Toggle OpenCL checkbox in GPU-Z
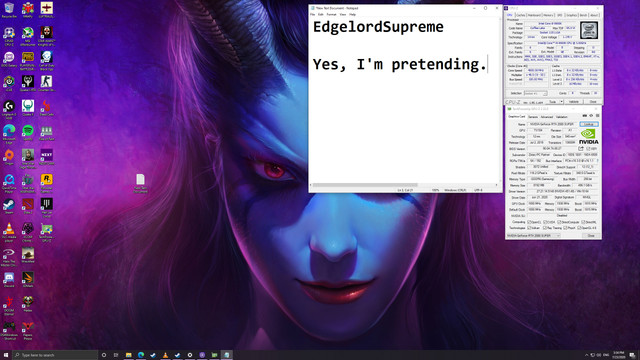The height and width of the screenshot is (360, 640). click(x=529, y=222)
